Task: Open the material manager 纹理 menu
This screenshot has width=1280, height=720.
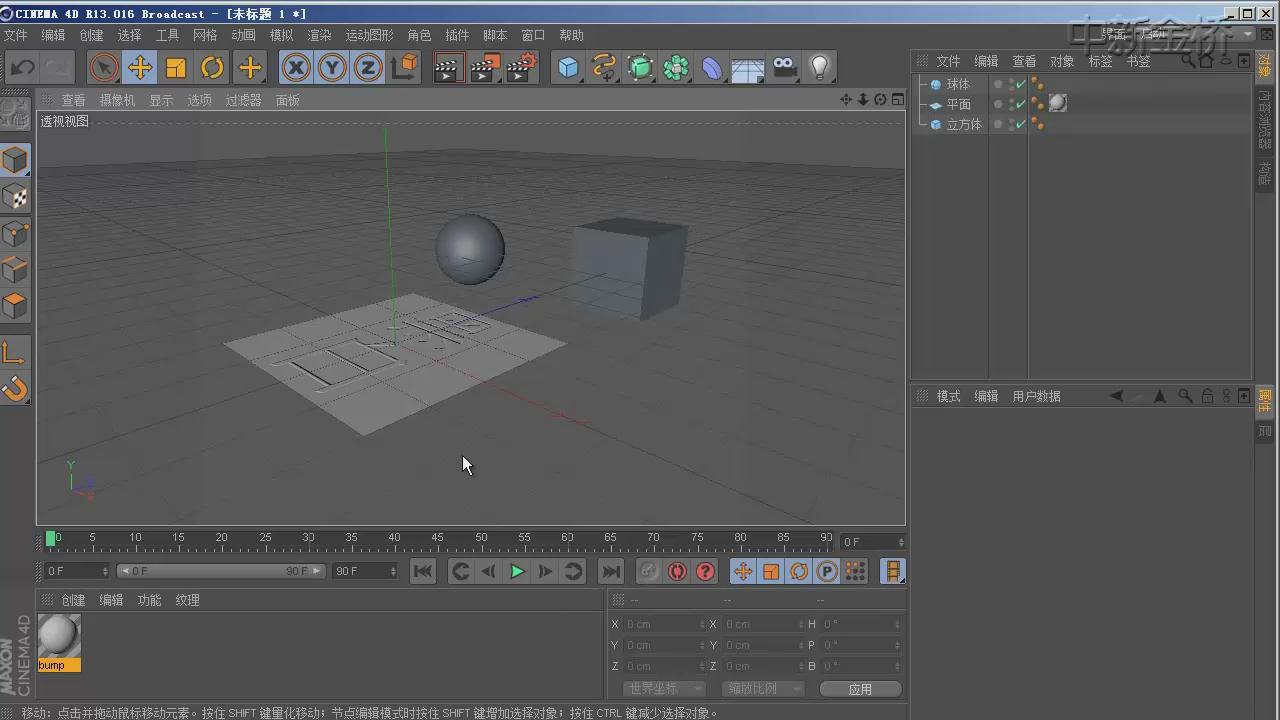Action: (187, 600)
